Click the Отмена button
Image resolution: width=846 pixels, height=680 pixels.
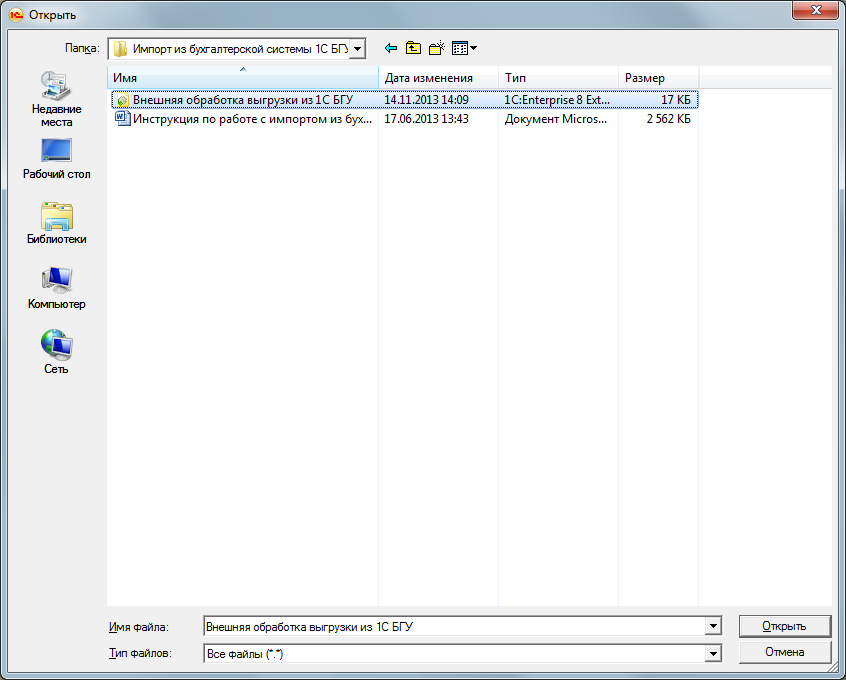(x=784, y=652)
